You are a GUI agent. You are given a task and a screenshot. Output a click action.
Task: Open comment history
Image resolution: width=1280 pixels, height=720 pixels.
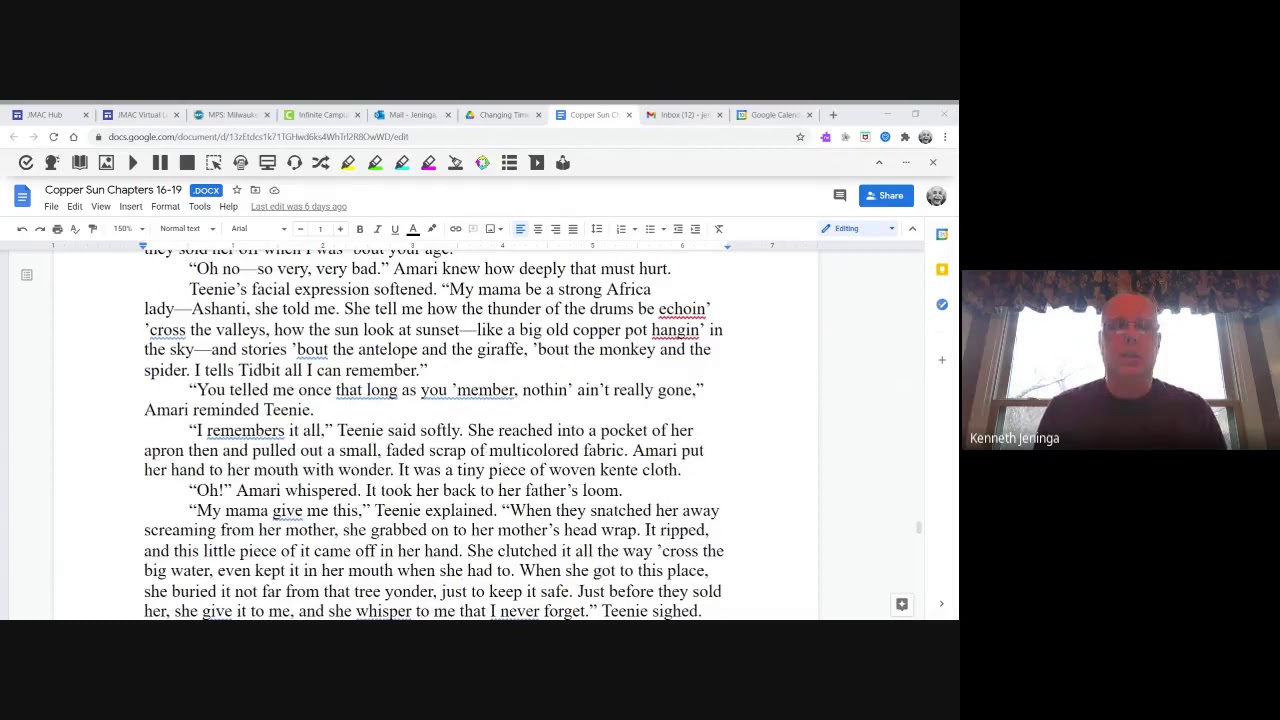pos(840,196)
